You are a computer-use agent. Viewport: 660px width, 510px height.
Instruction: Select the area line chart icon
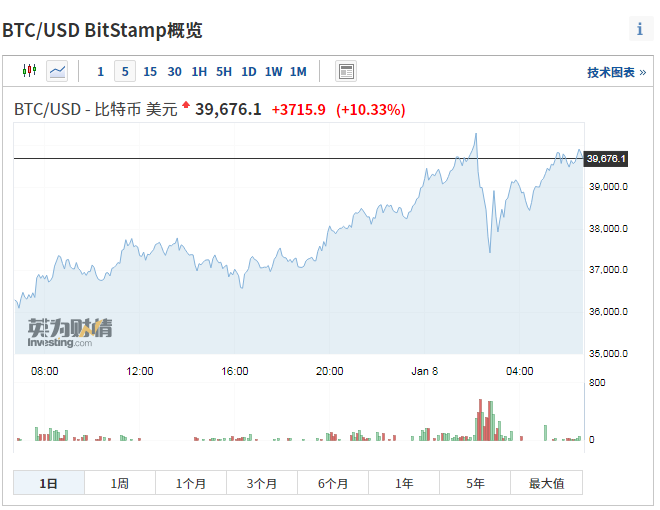click(58, 71)
